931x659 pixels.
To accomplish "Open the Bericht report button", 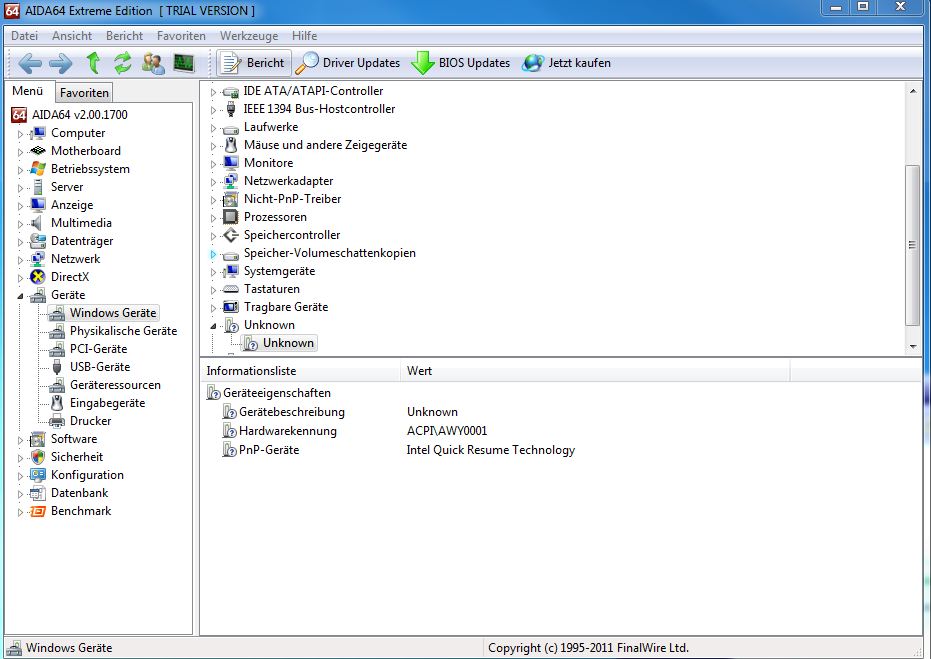I will pyautogui.click(x=254, y=63).
